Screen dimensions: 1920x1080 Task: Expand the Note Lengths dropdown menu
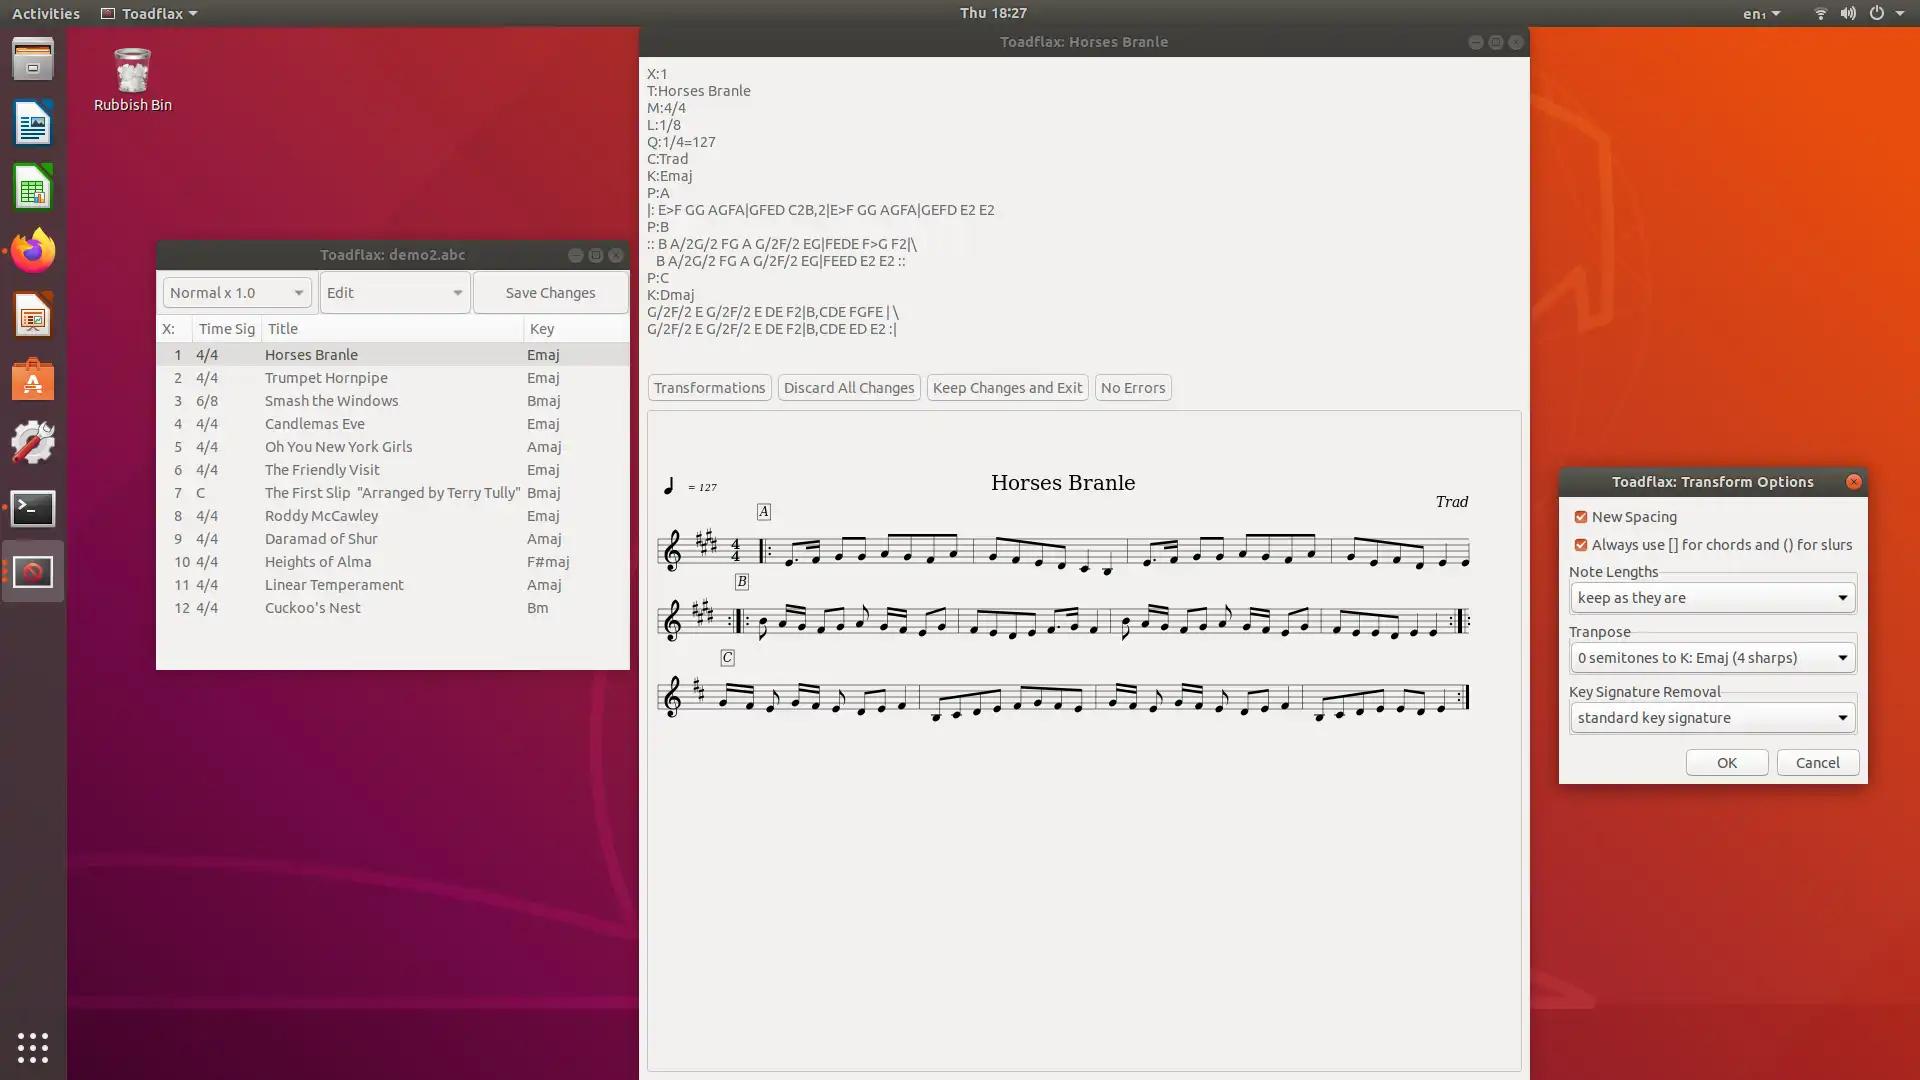(1841, 597)
